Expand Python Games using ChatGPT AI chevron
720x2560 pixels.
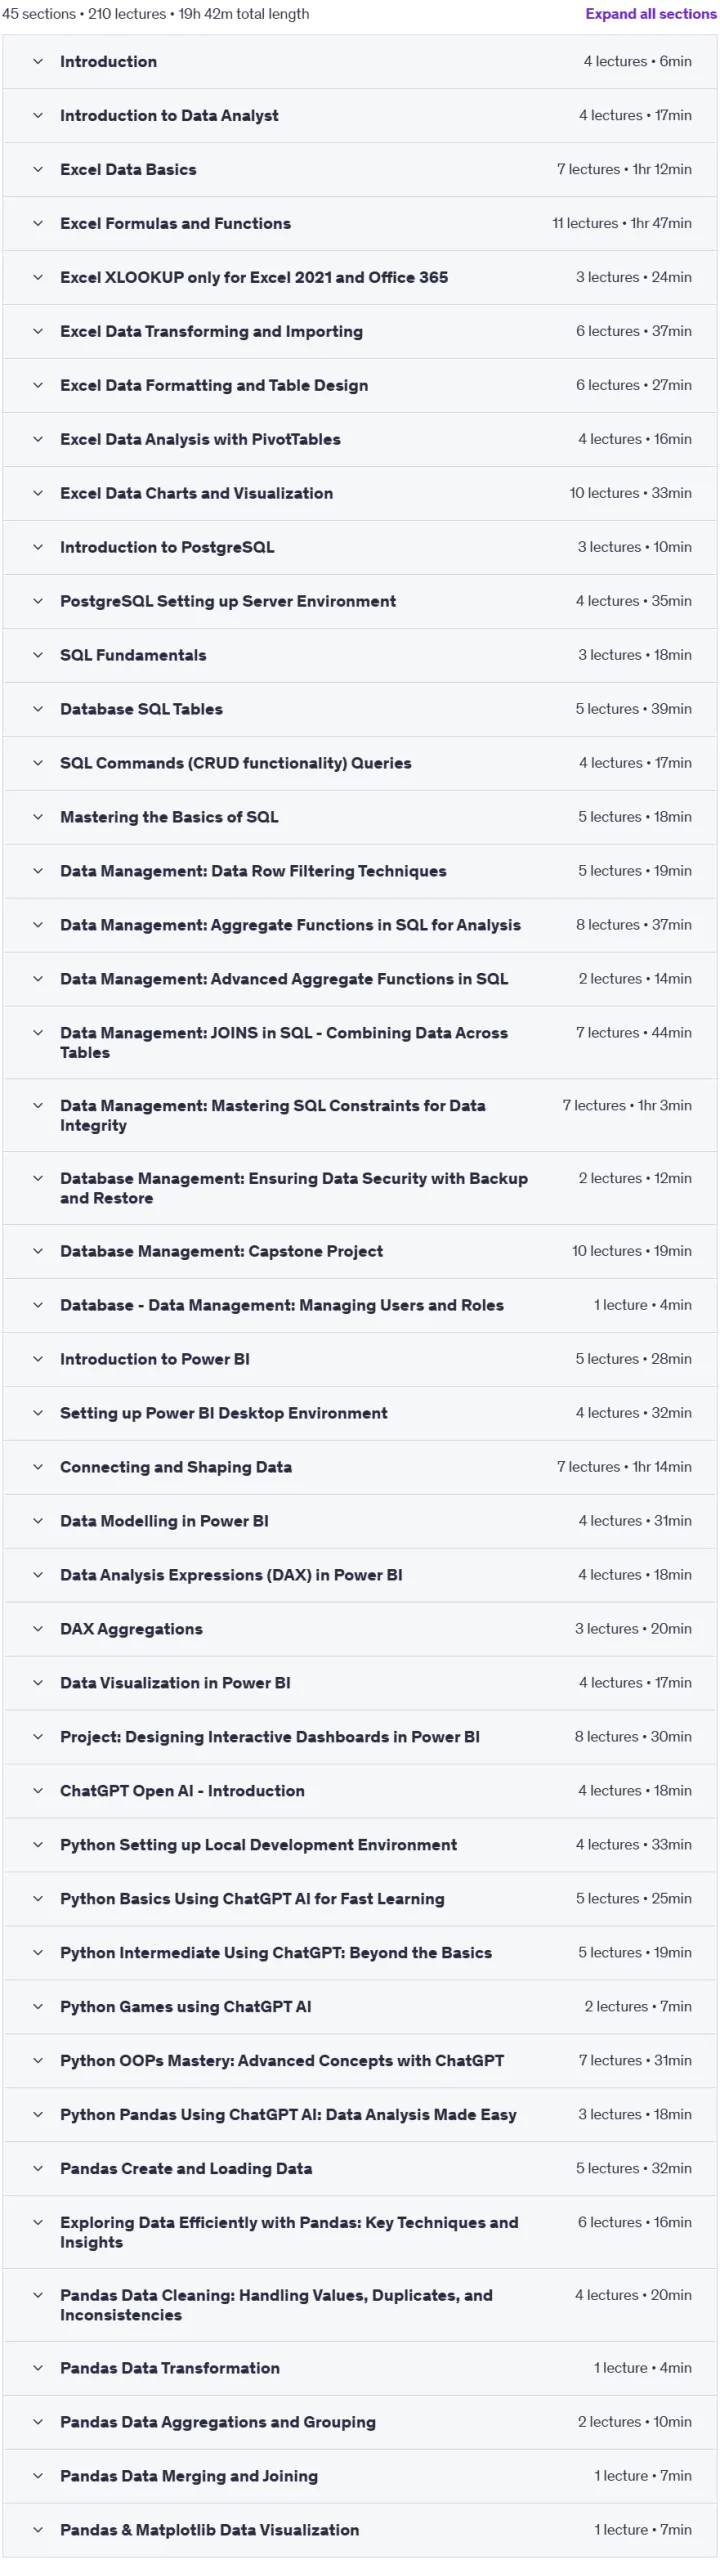click(x=38, y=2007)
